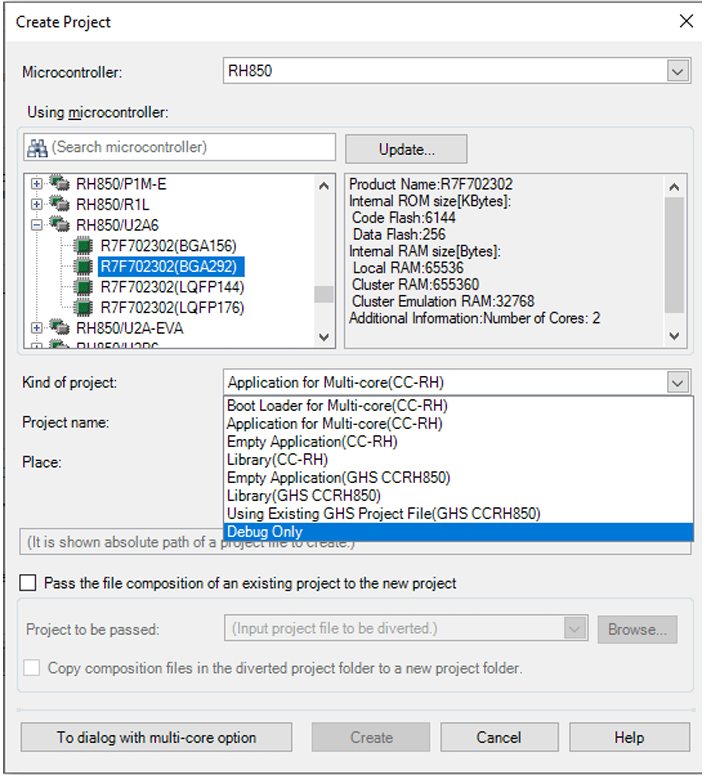Click the Cancel button

(498, 738)
